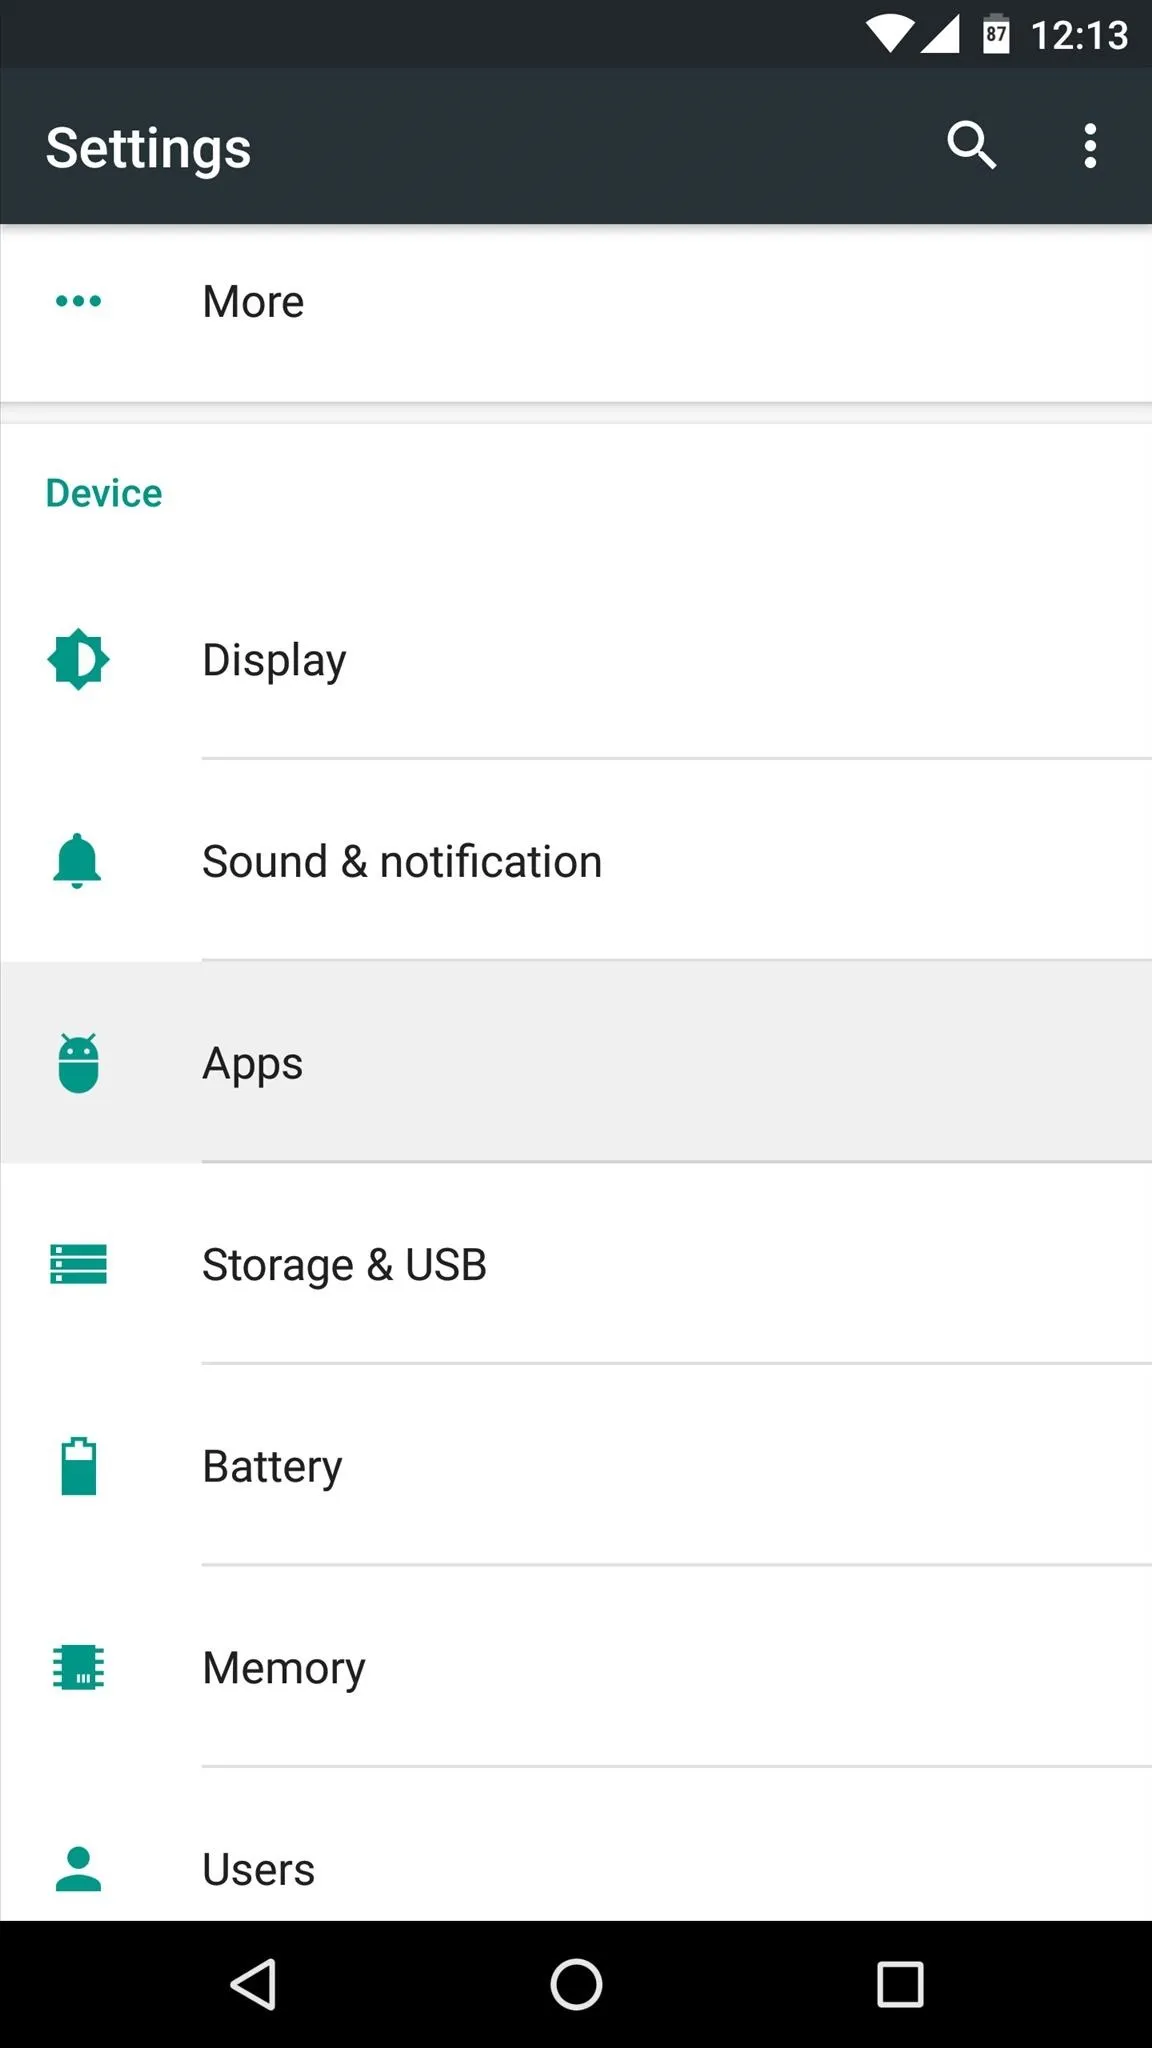Tap the home circle navigation button

576,1984
